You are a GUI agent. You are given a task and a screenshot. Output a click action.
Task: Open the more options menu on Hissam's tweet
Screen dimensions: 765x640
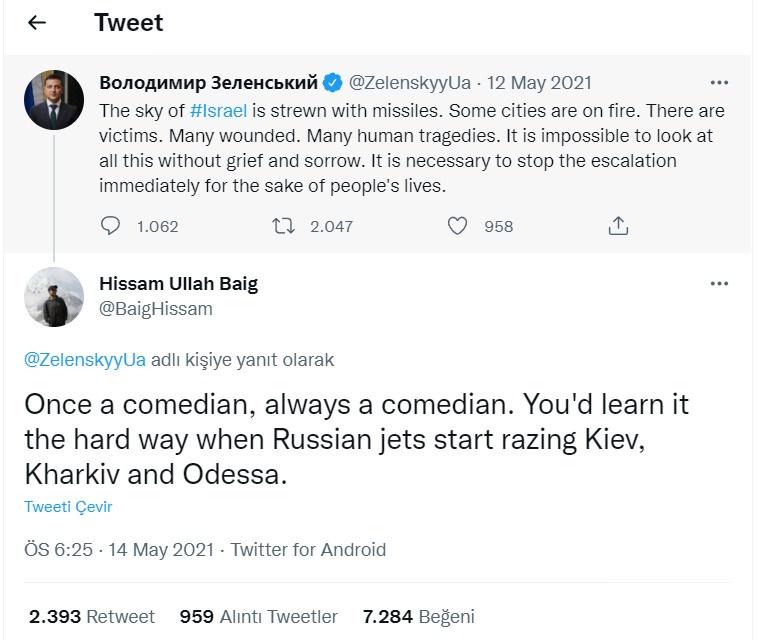(719, 284)
